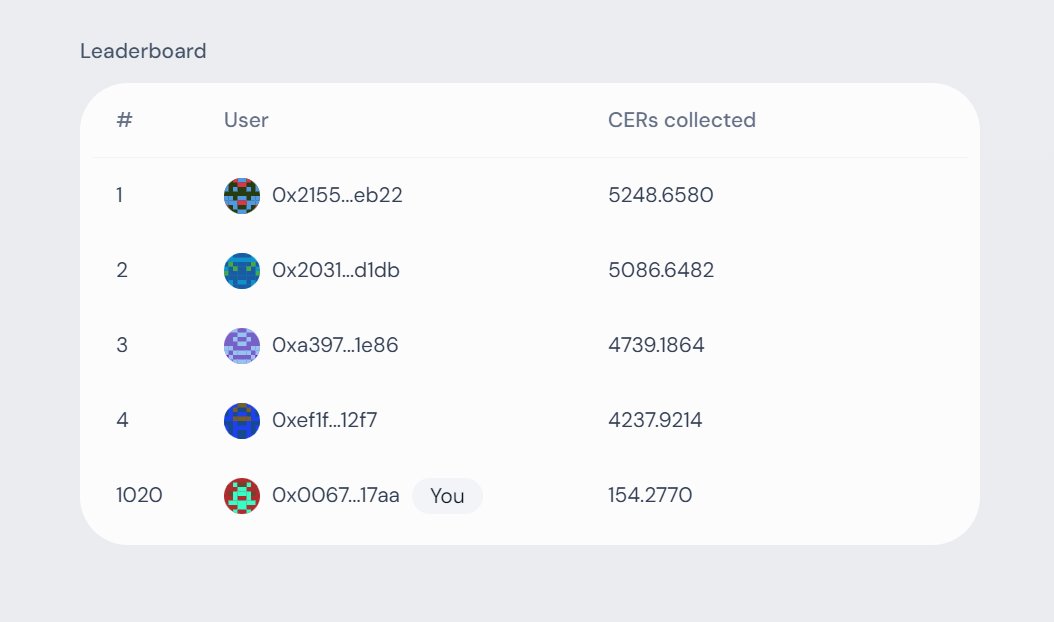
Task: Select the address 0x2155...eb22
Action: tap(337, 195)
